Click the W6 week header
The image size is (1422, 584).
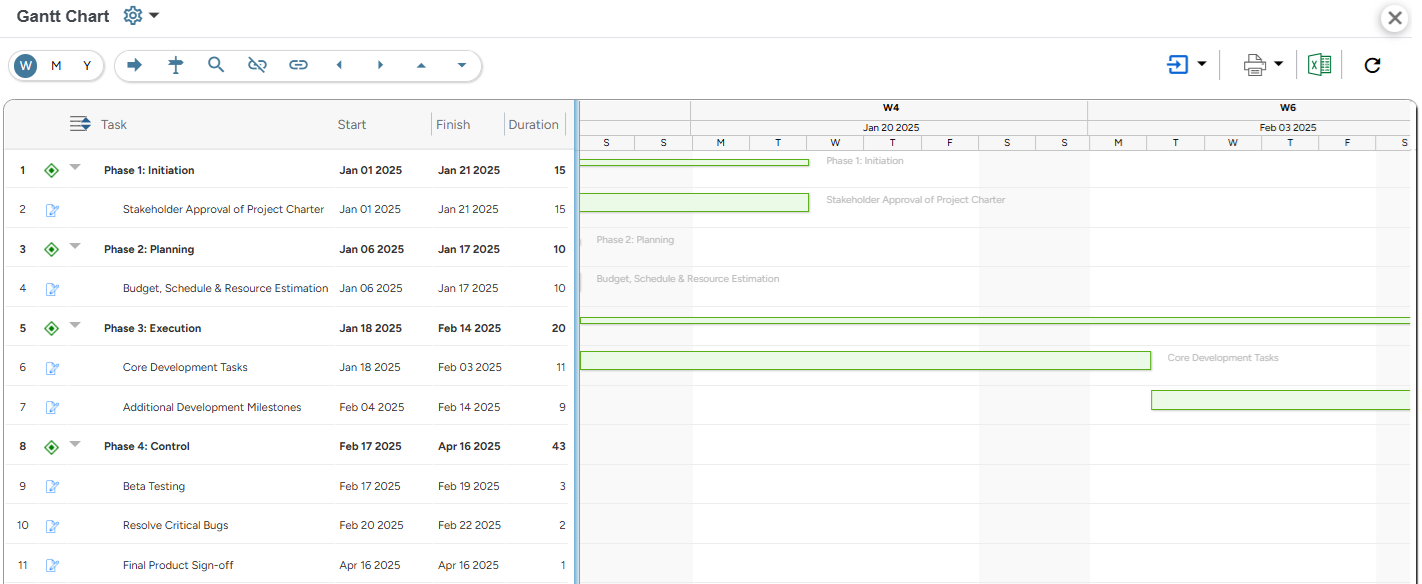[x=1288, y=108]
